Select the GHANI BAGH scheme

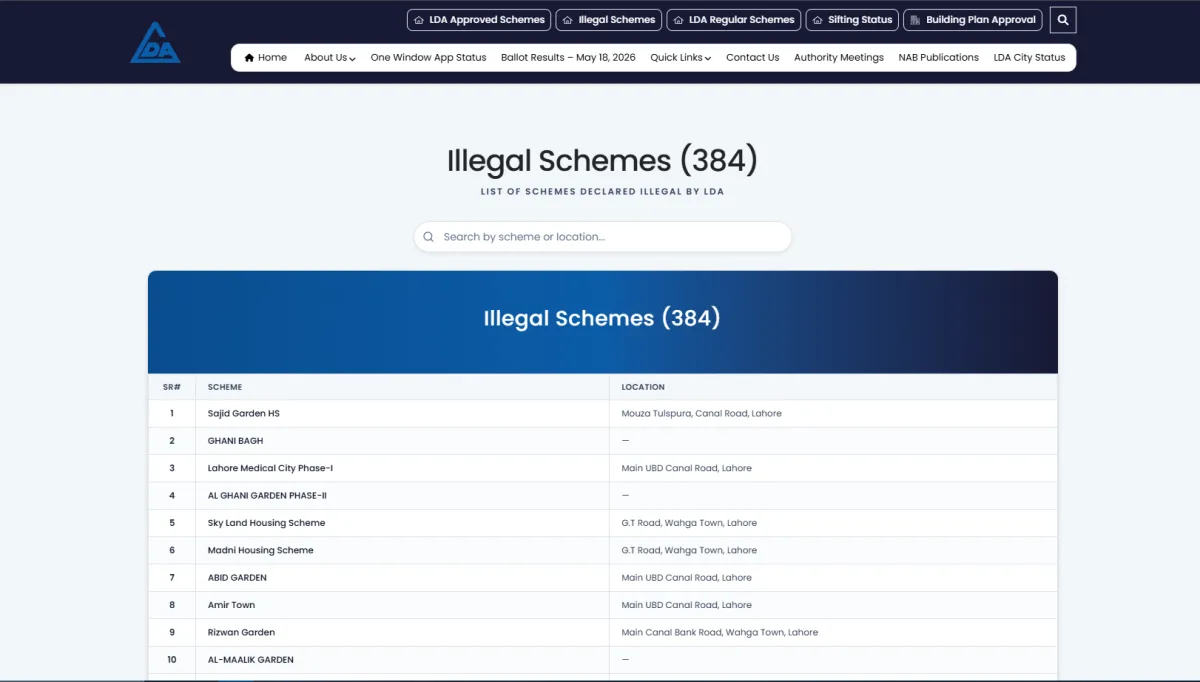pyautogui.click(x=235, y=441)
